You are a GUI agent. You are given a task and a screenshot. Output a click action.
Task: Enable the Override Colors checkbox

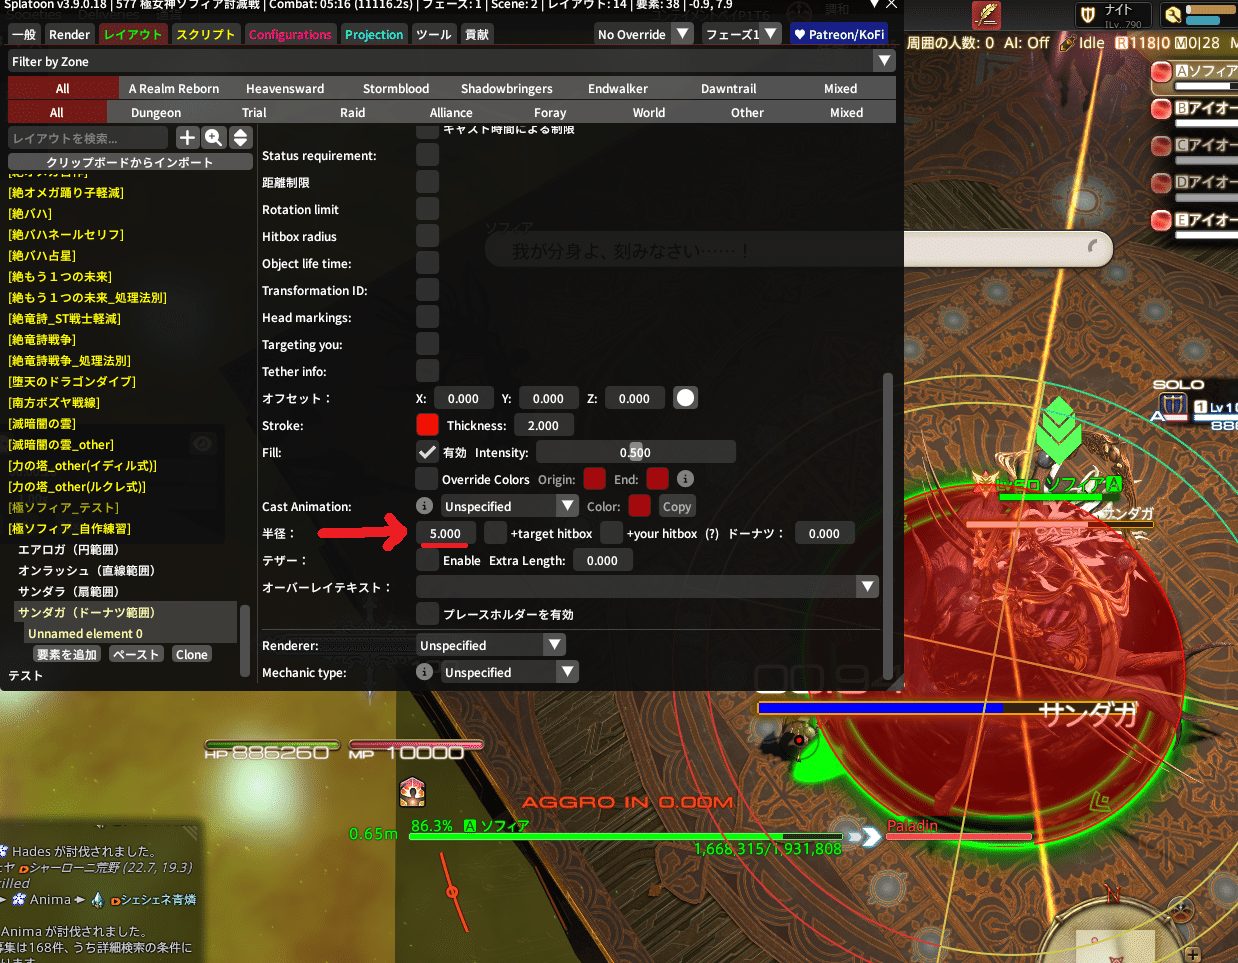[427, 479]
